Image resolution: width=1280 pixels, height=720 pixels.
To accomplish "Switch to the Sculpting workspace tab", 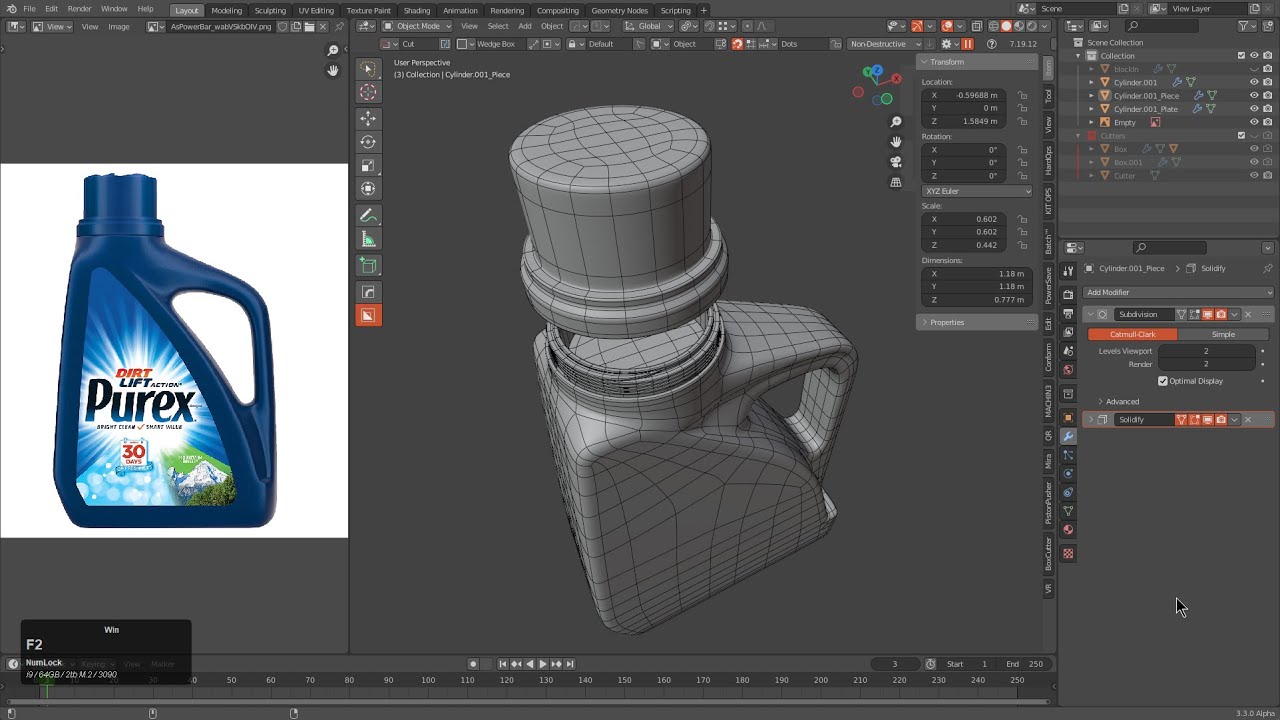I will click(270, 10).
